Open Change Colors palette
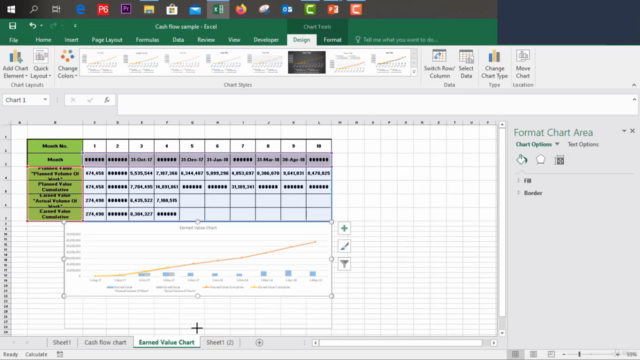The height and width of the screenshot is (360, 640). [x=67, y=64]
